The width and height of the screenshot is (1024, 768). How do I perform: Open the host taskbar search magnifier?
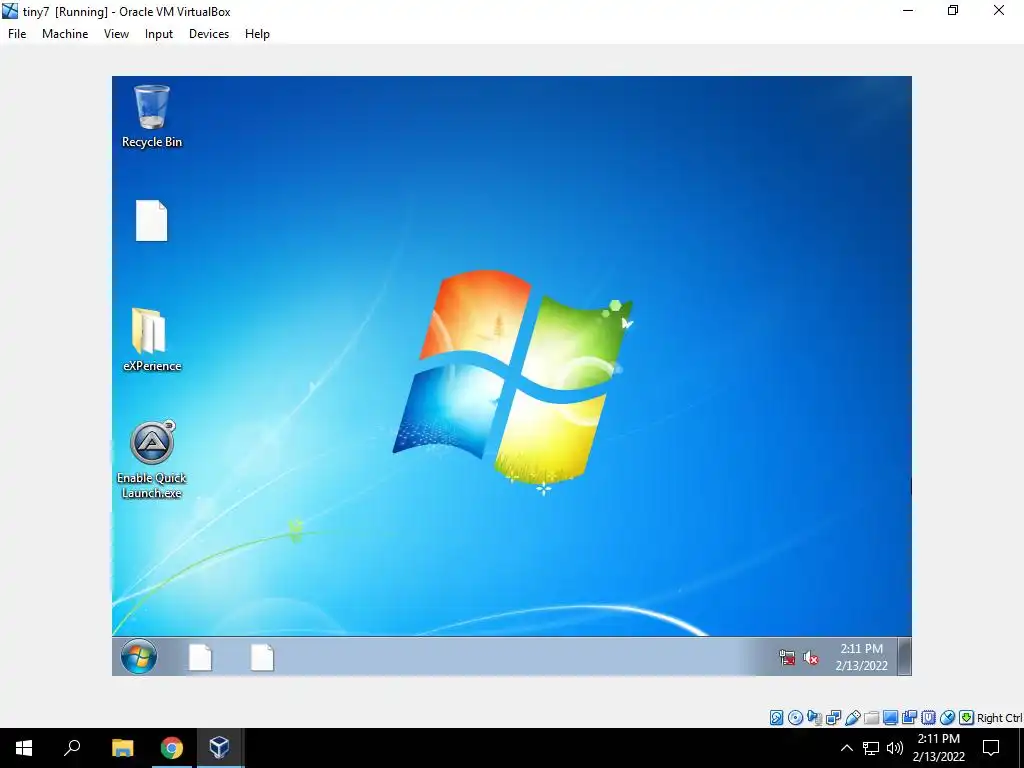coord(72,748)
